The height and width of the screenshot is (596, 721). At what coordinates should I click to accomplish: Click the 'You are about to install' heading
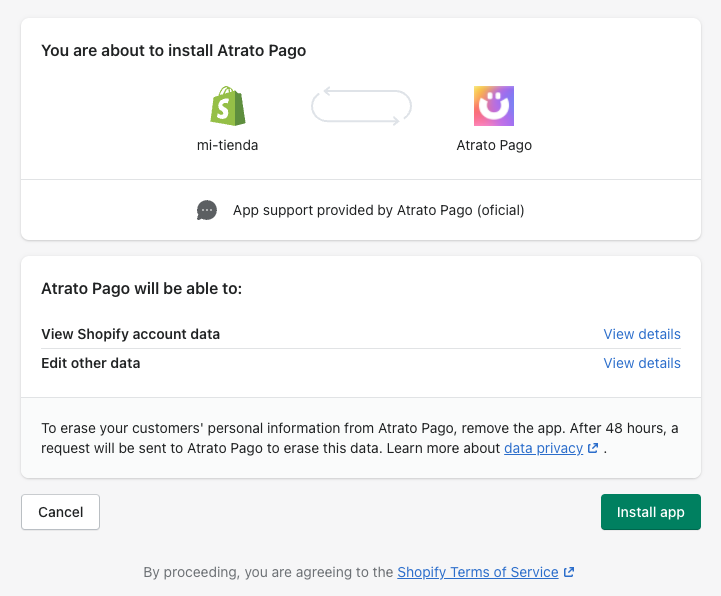(x=174, y=51)
